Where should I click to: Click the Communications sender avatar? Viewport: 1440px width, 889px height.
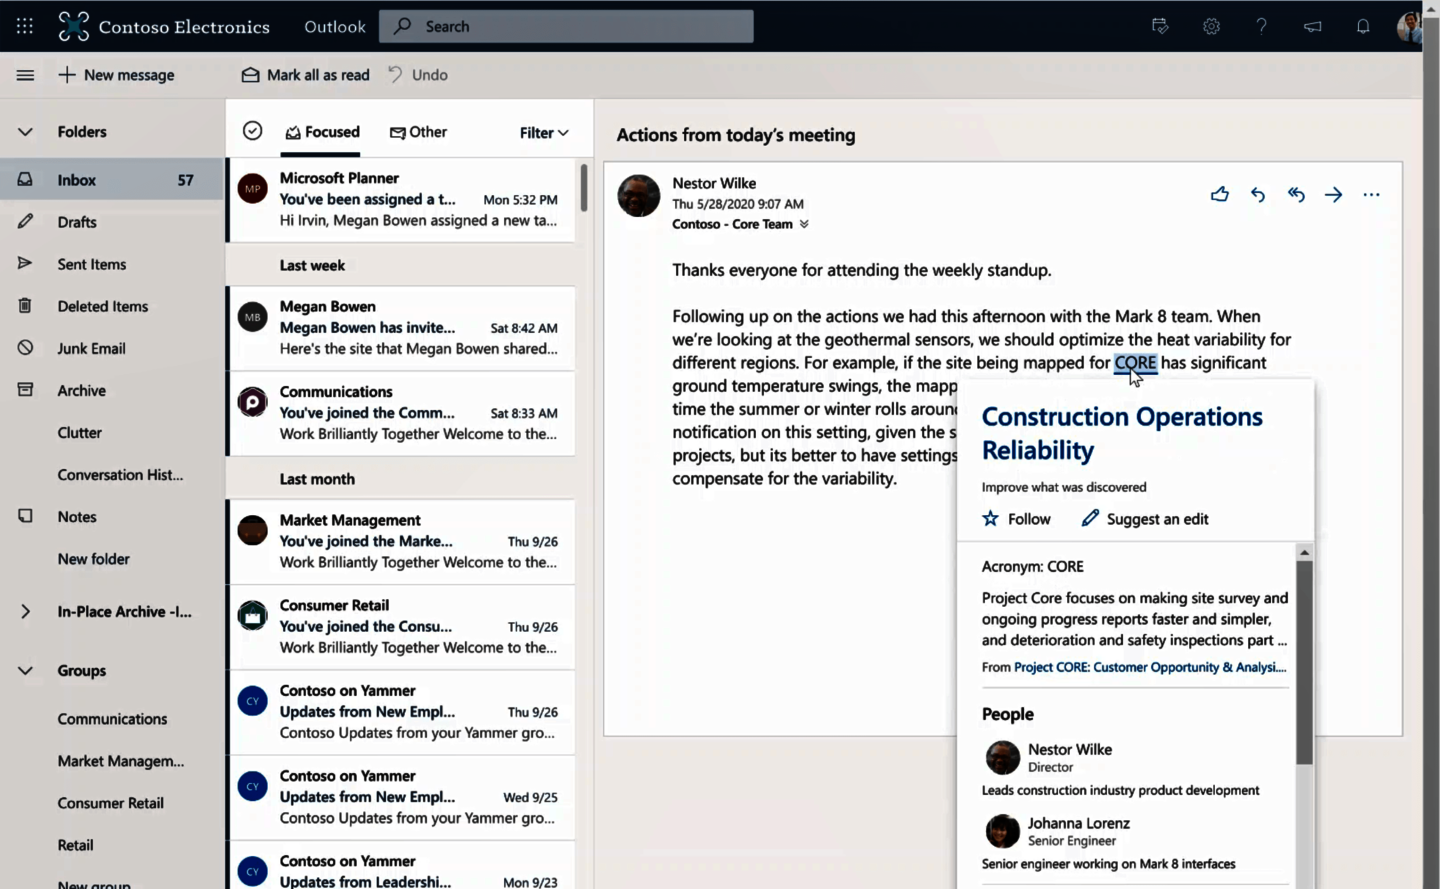253,402
